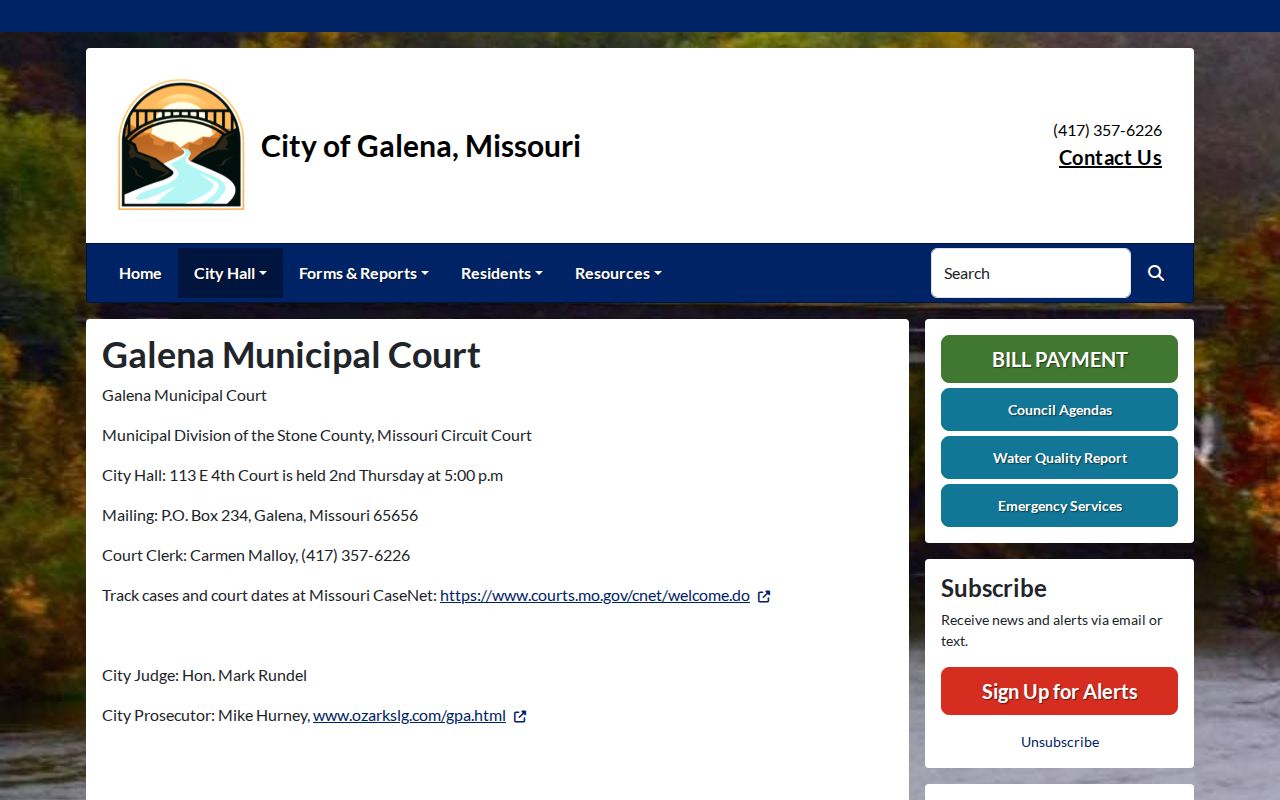Open the Resources dropdown menu
This screenshot has height=800, width=1280.
pyautogui.click(x=618, y=273)
